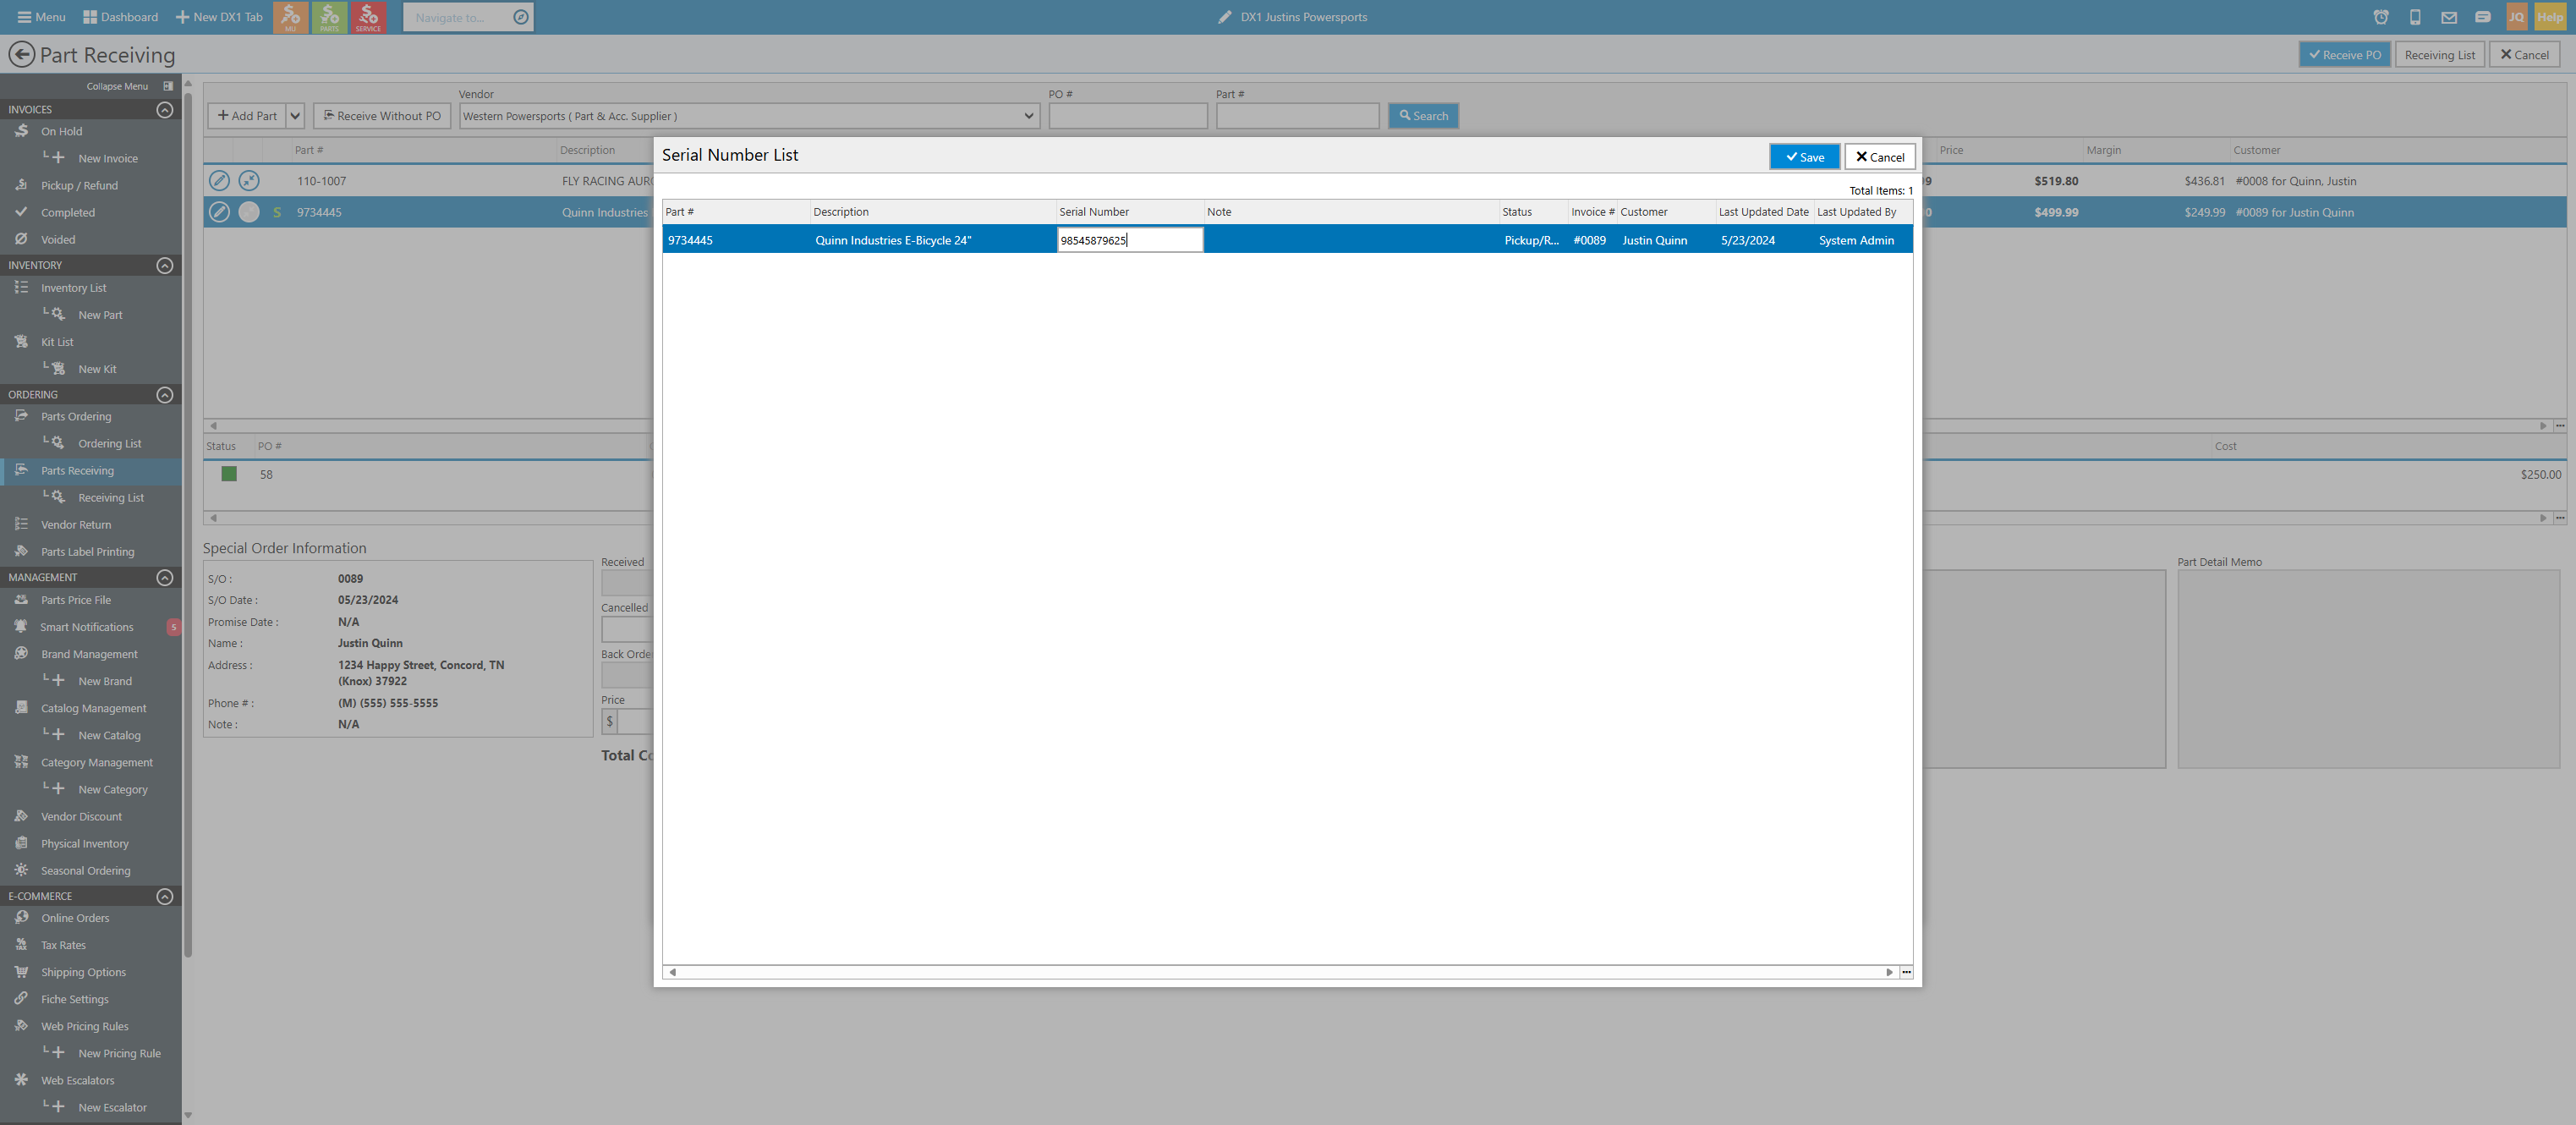2576x1125 pixels.
Task: Open the red Service sales icon
Action: [368, 17]
